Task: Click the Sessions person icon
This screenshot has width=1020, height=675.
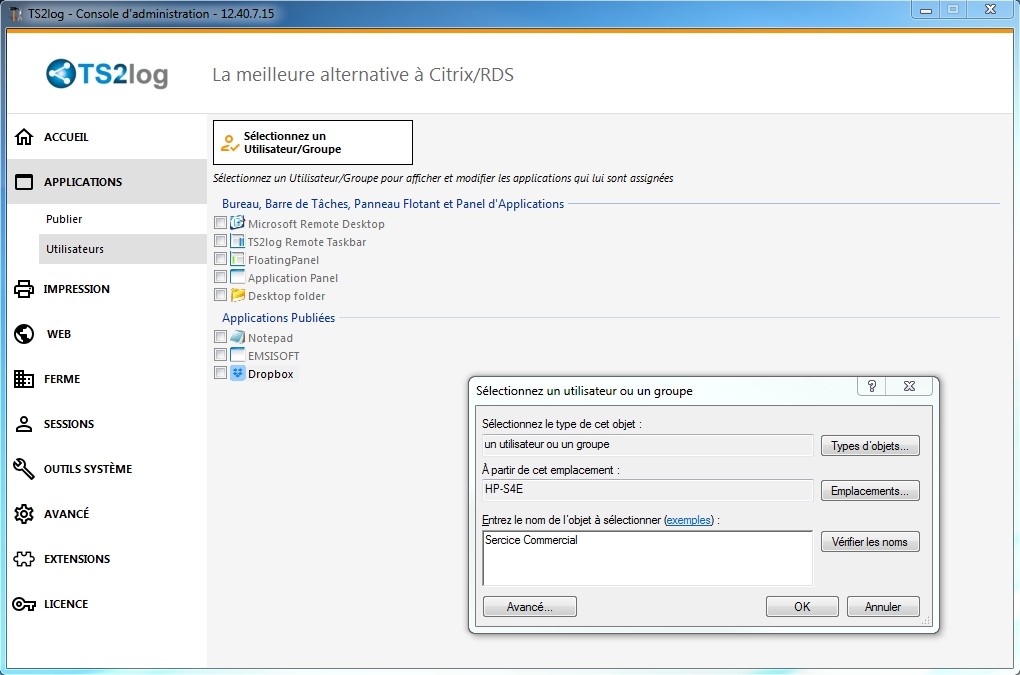Action: click(x=24, y=424)
